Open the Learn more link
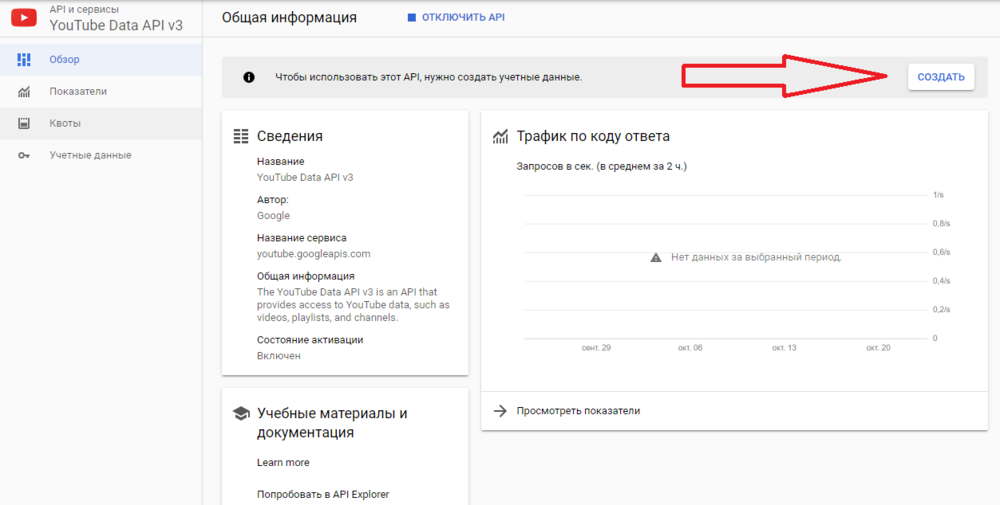 point(283,463)
